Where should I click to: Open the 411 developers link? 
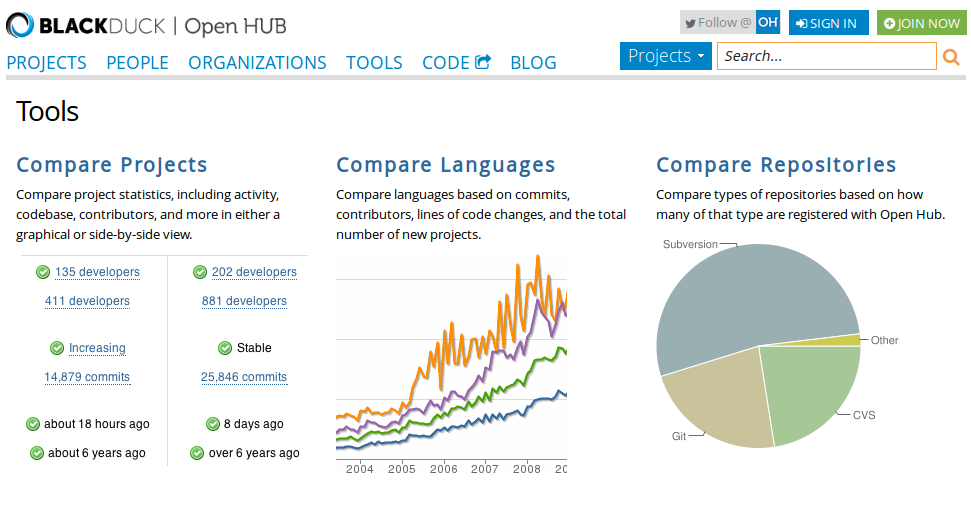pyautogui.click(x=87, y=301)
